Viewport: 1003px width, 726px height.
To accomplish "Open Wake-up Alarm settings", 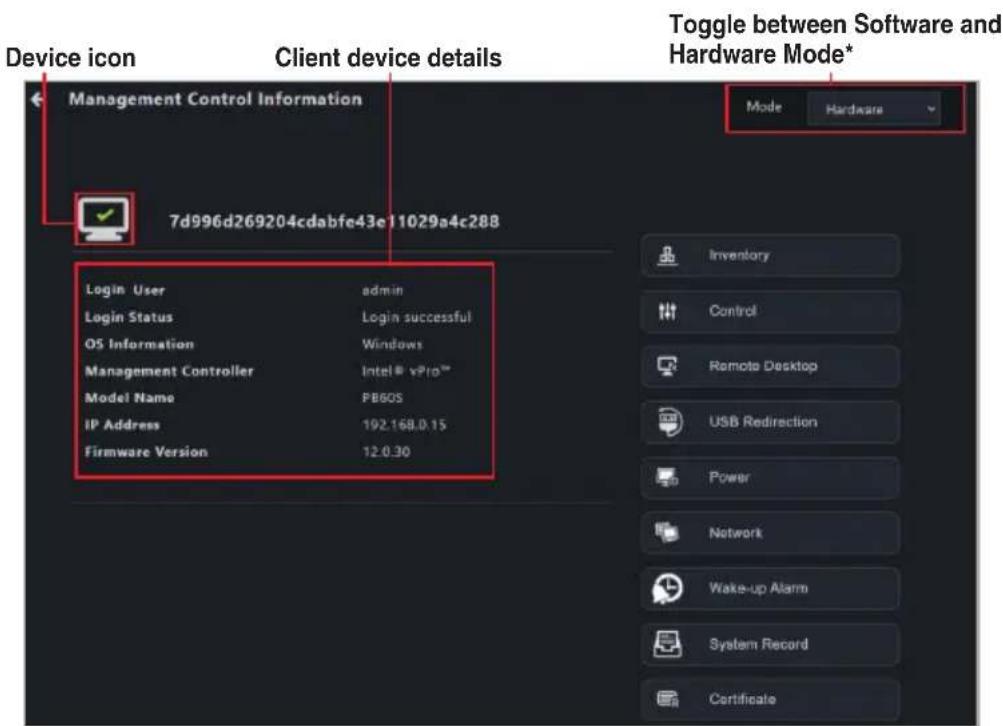I will tap(771, 588).
